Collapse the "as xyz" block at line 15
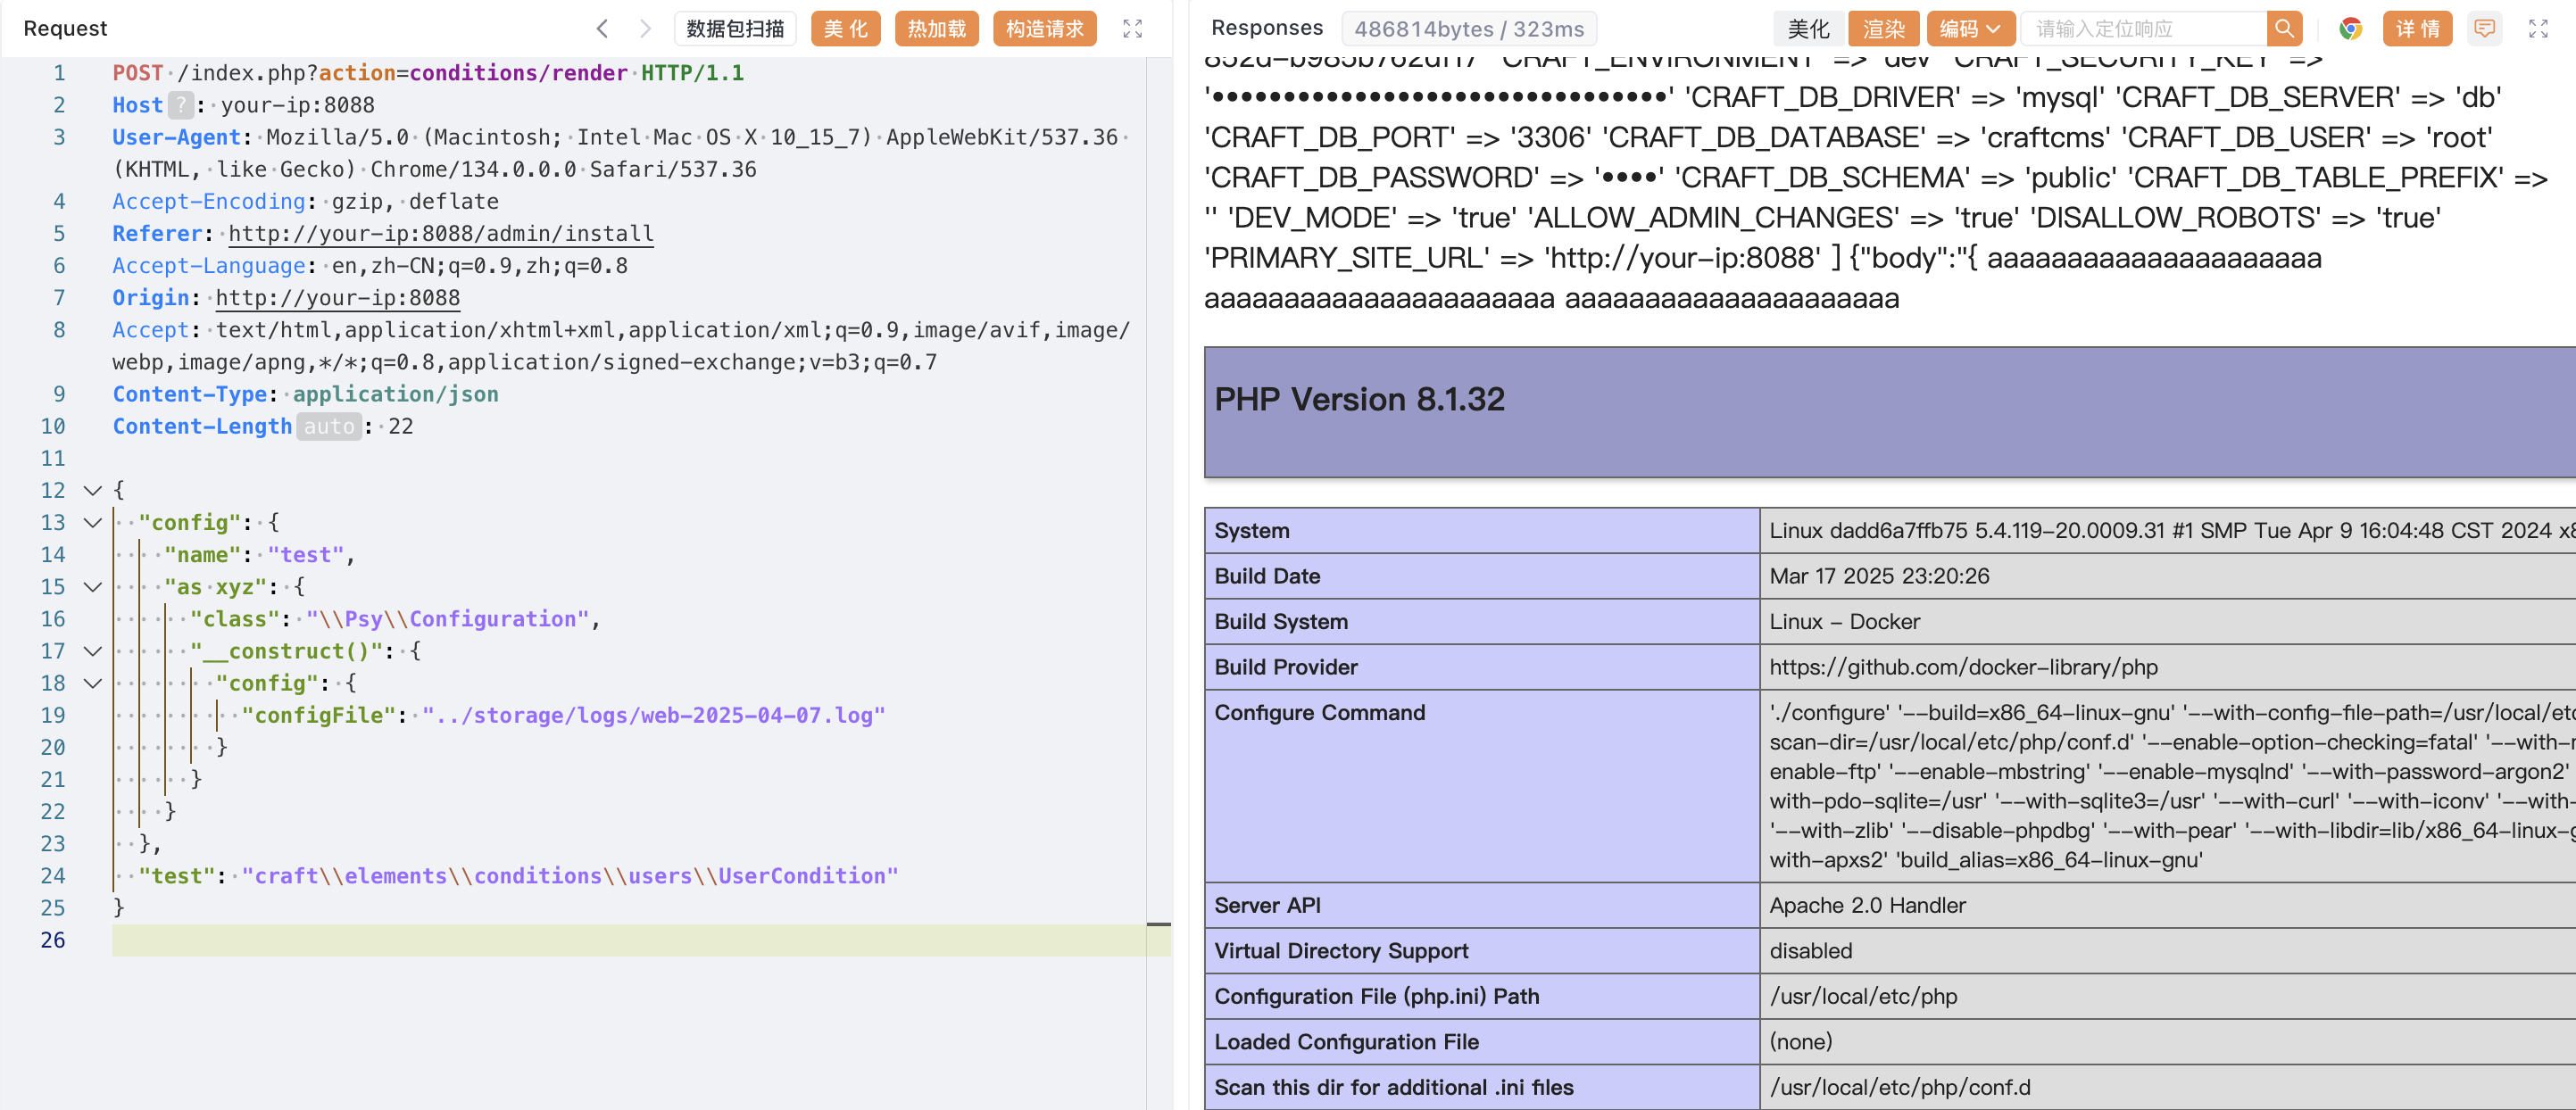The image size is (2576, 1110). [x=92, y=587]
